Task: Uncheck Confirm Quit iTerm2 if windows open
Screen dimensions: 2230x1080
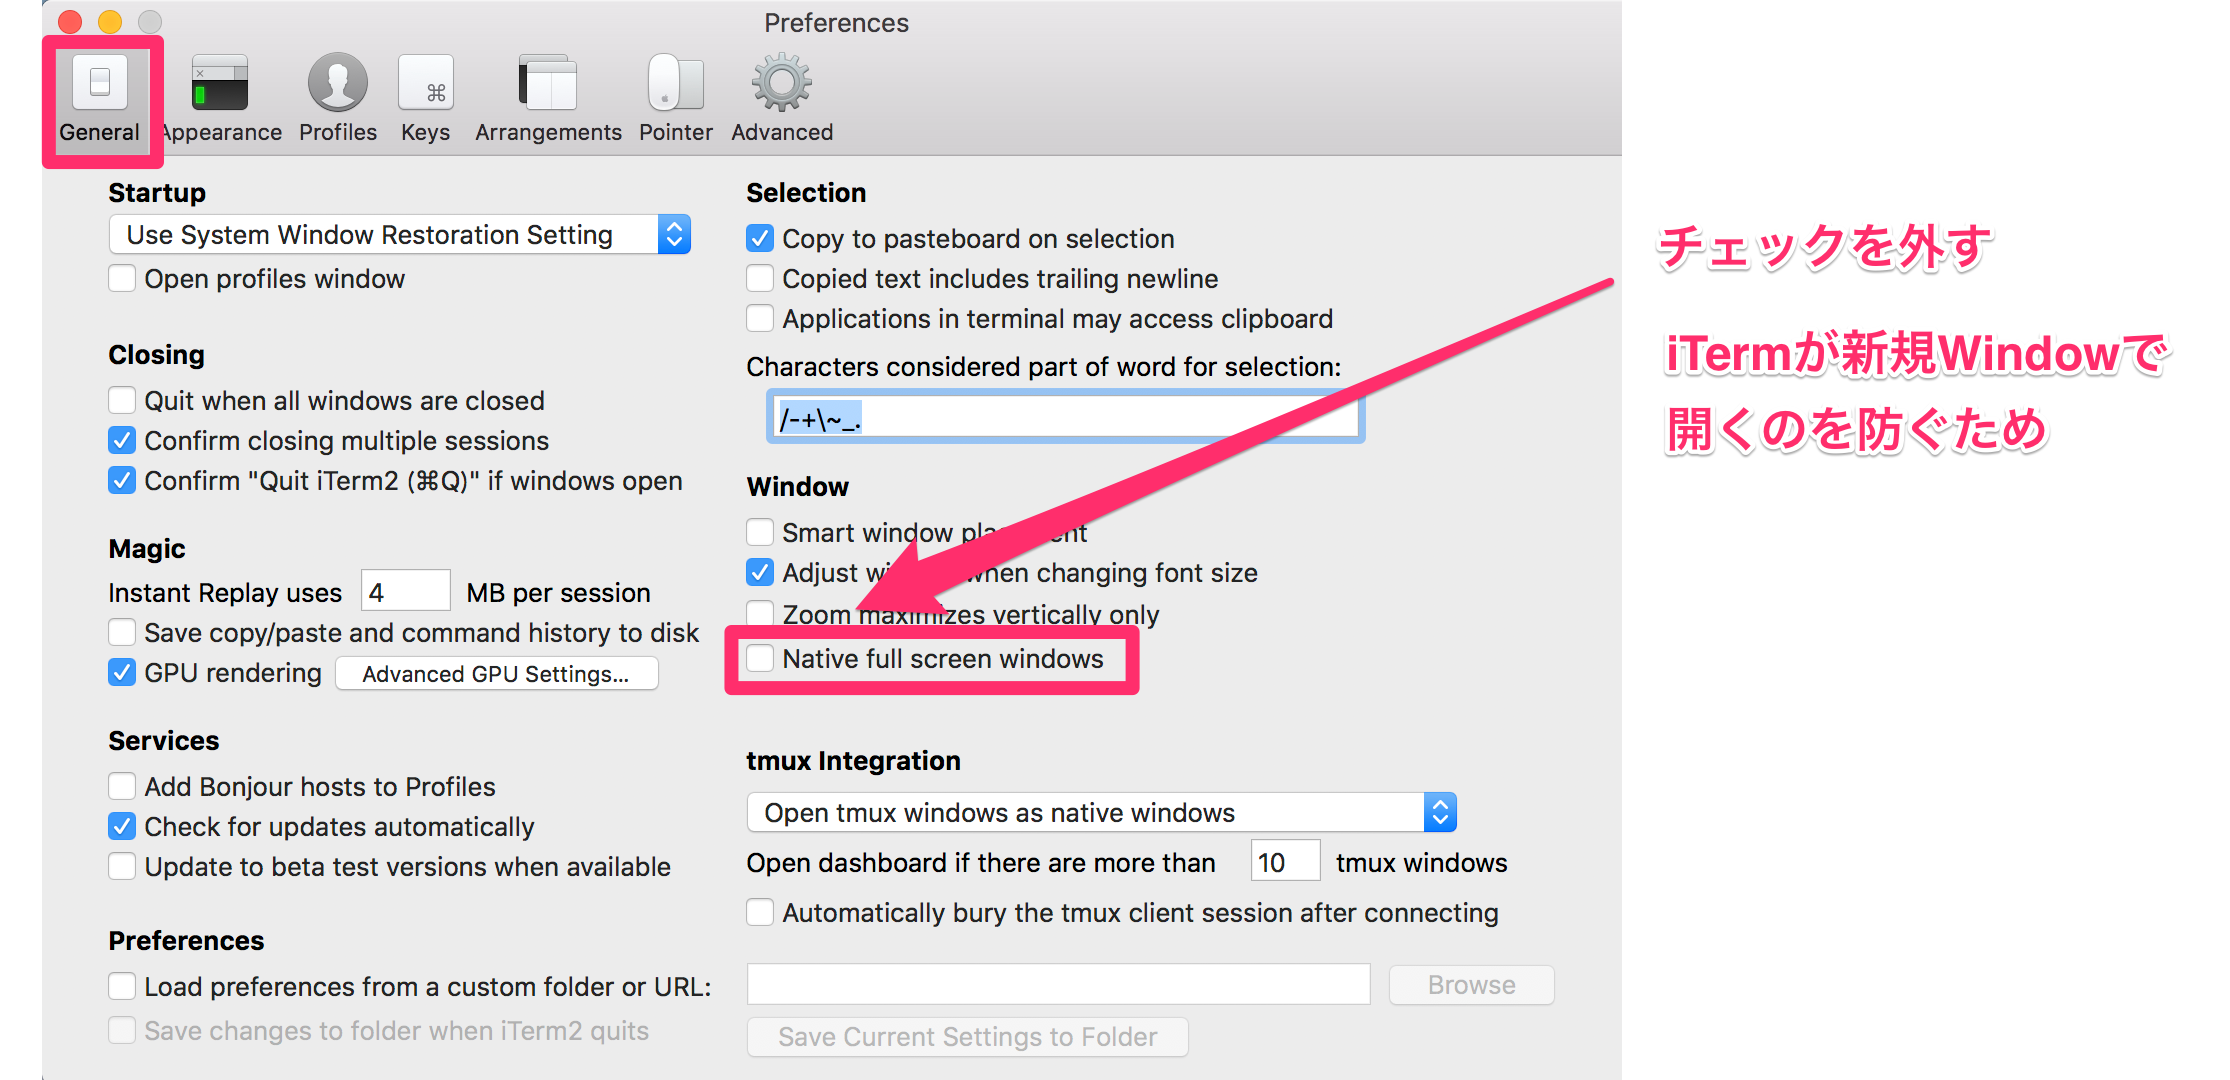Action: pos(122,480)
